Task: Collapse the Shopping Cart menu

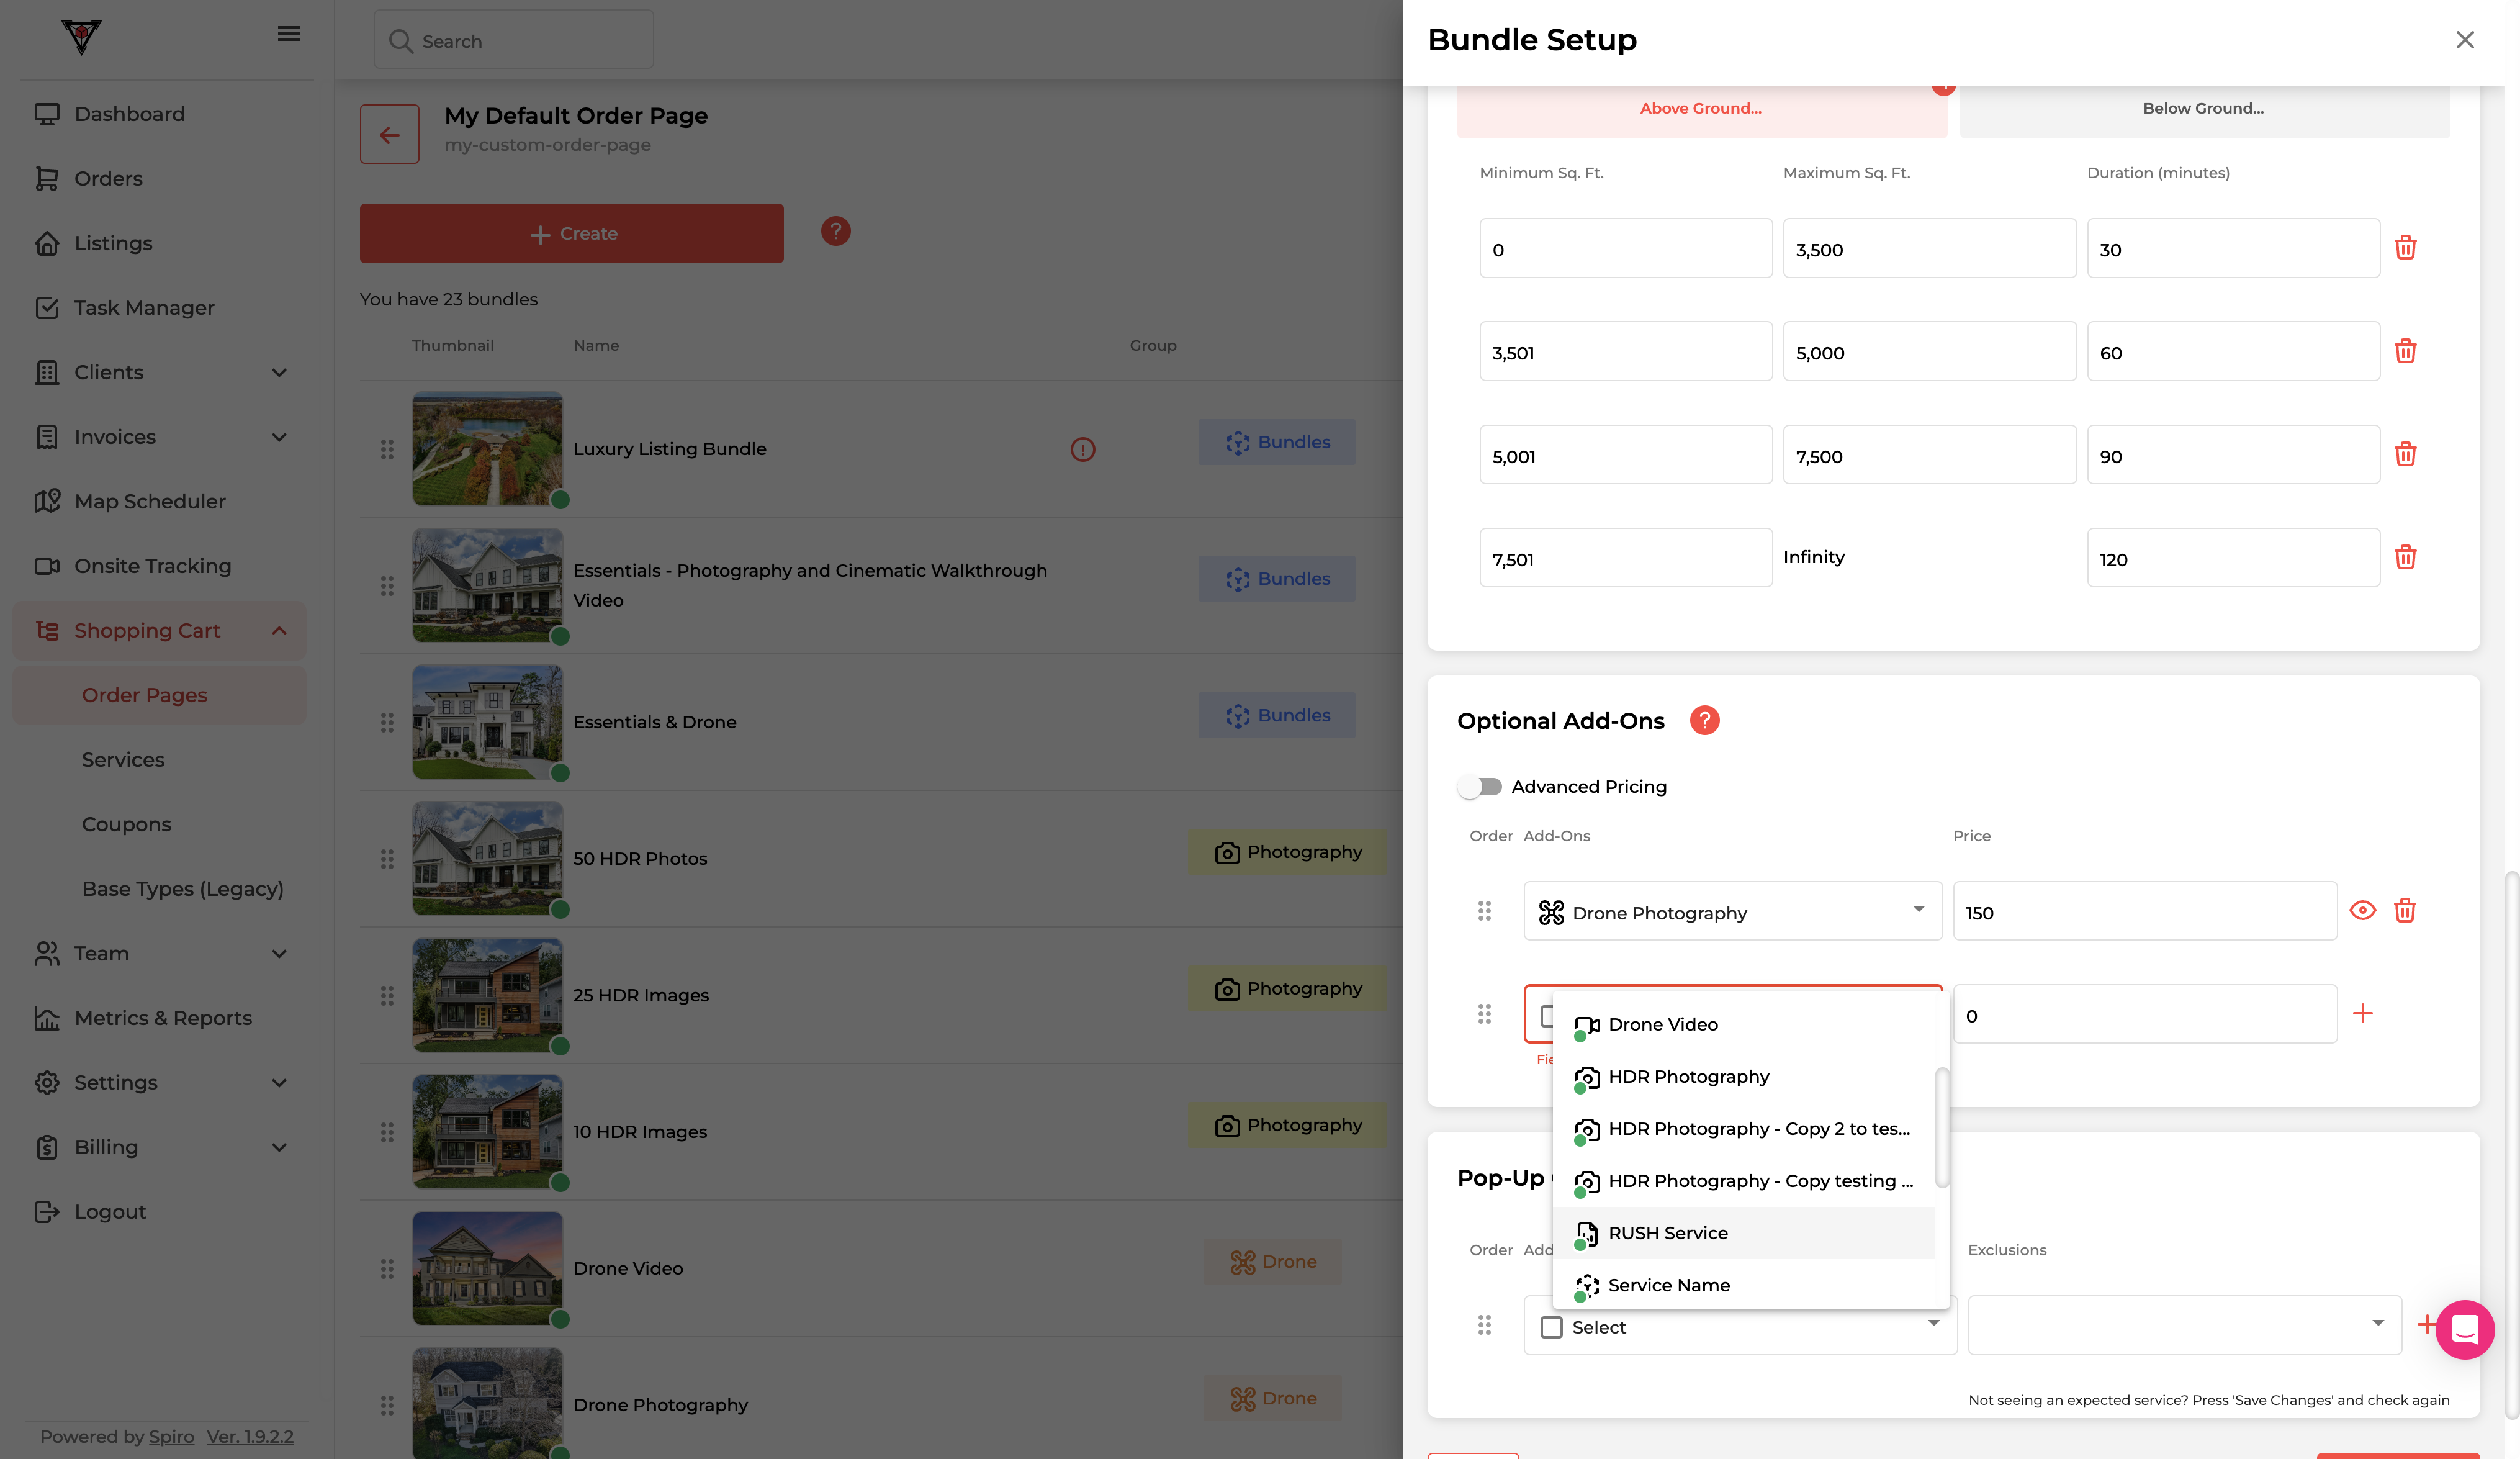Action: pos(279,630)
